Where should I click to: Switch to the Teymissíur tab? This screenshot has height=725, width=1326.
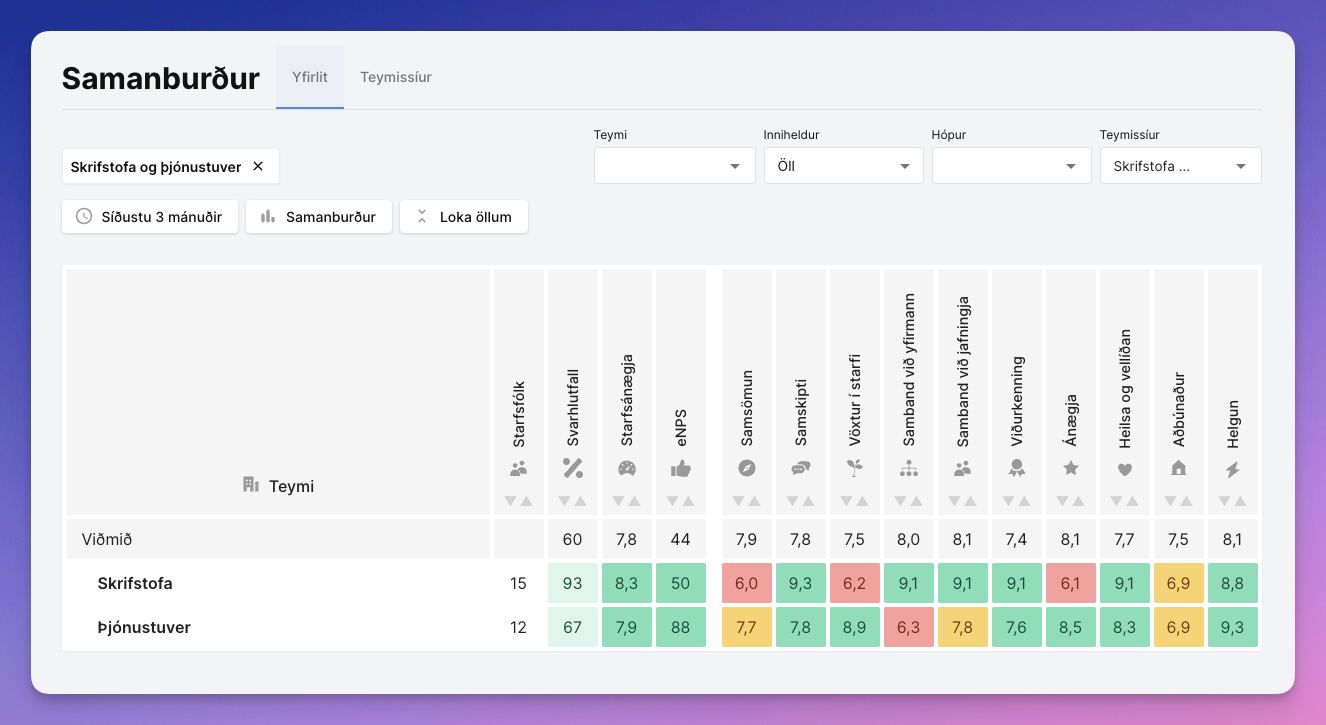pyautogui.click(x=396, y=77)
